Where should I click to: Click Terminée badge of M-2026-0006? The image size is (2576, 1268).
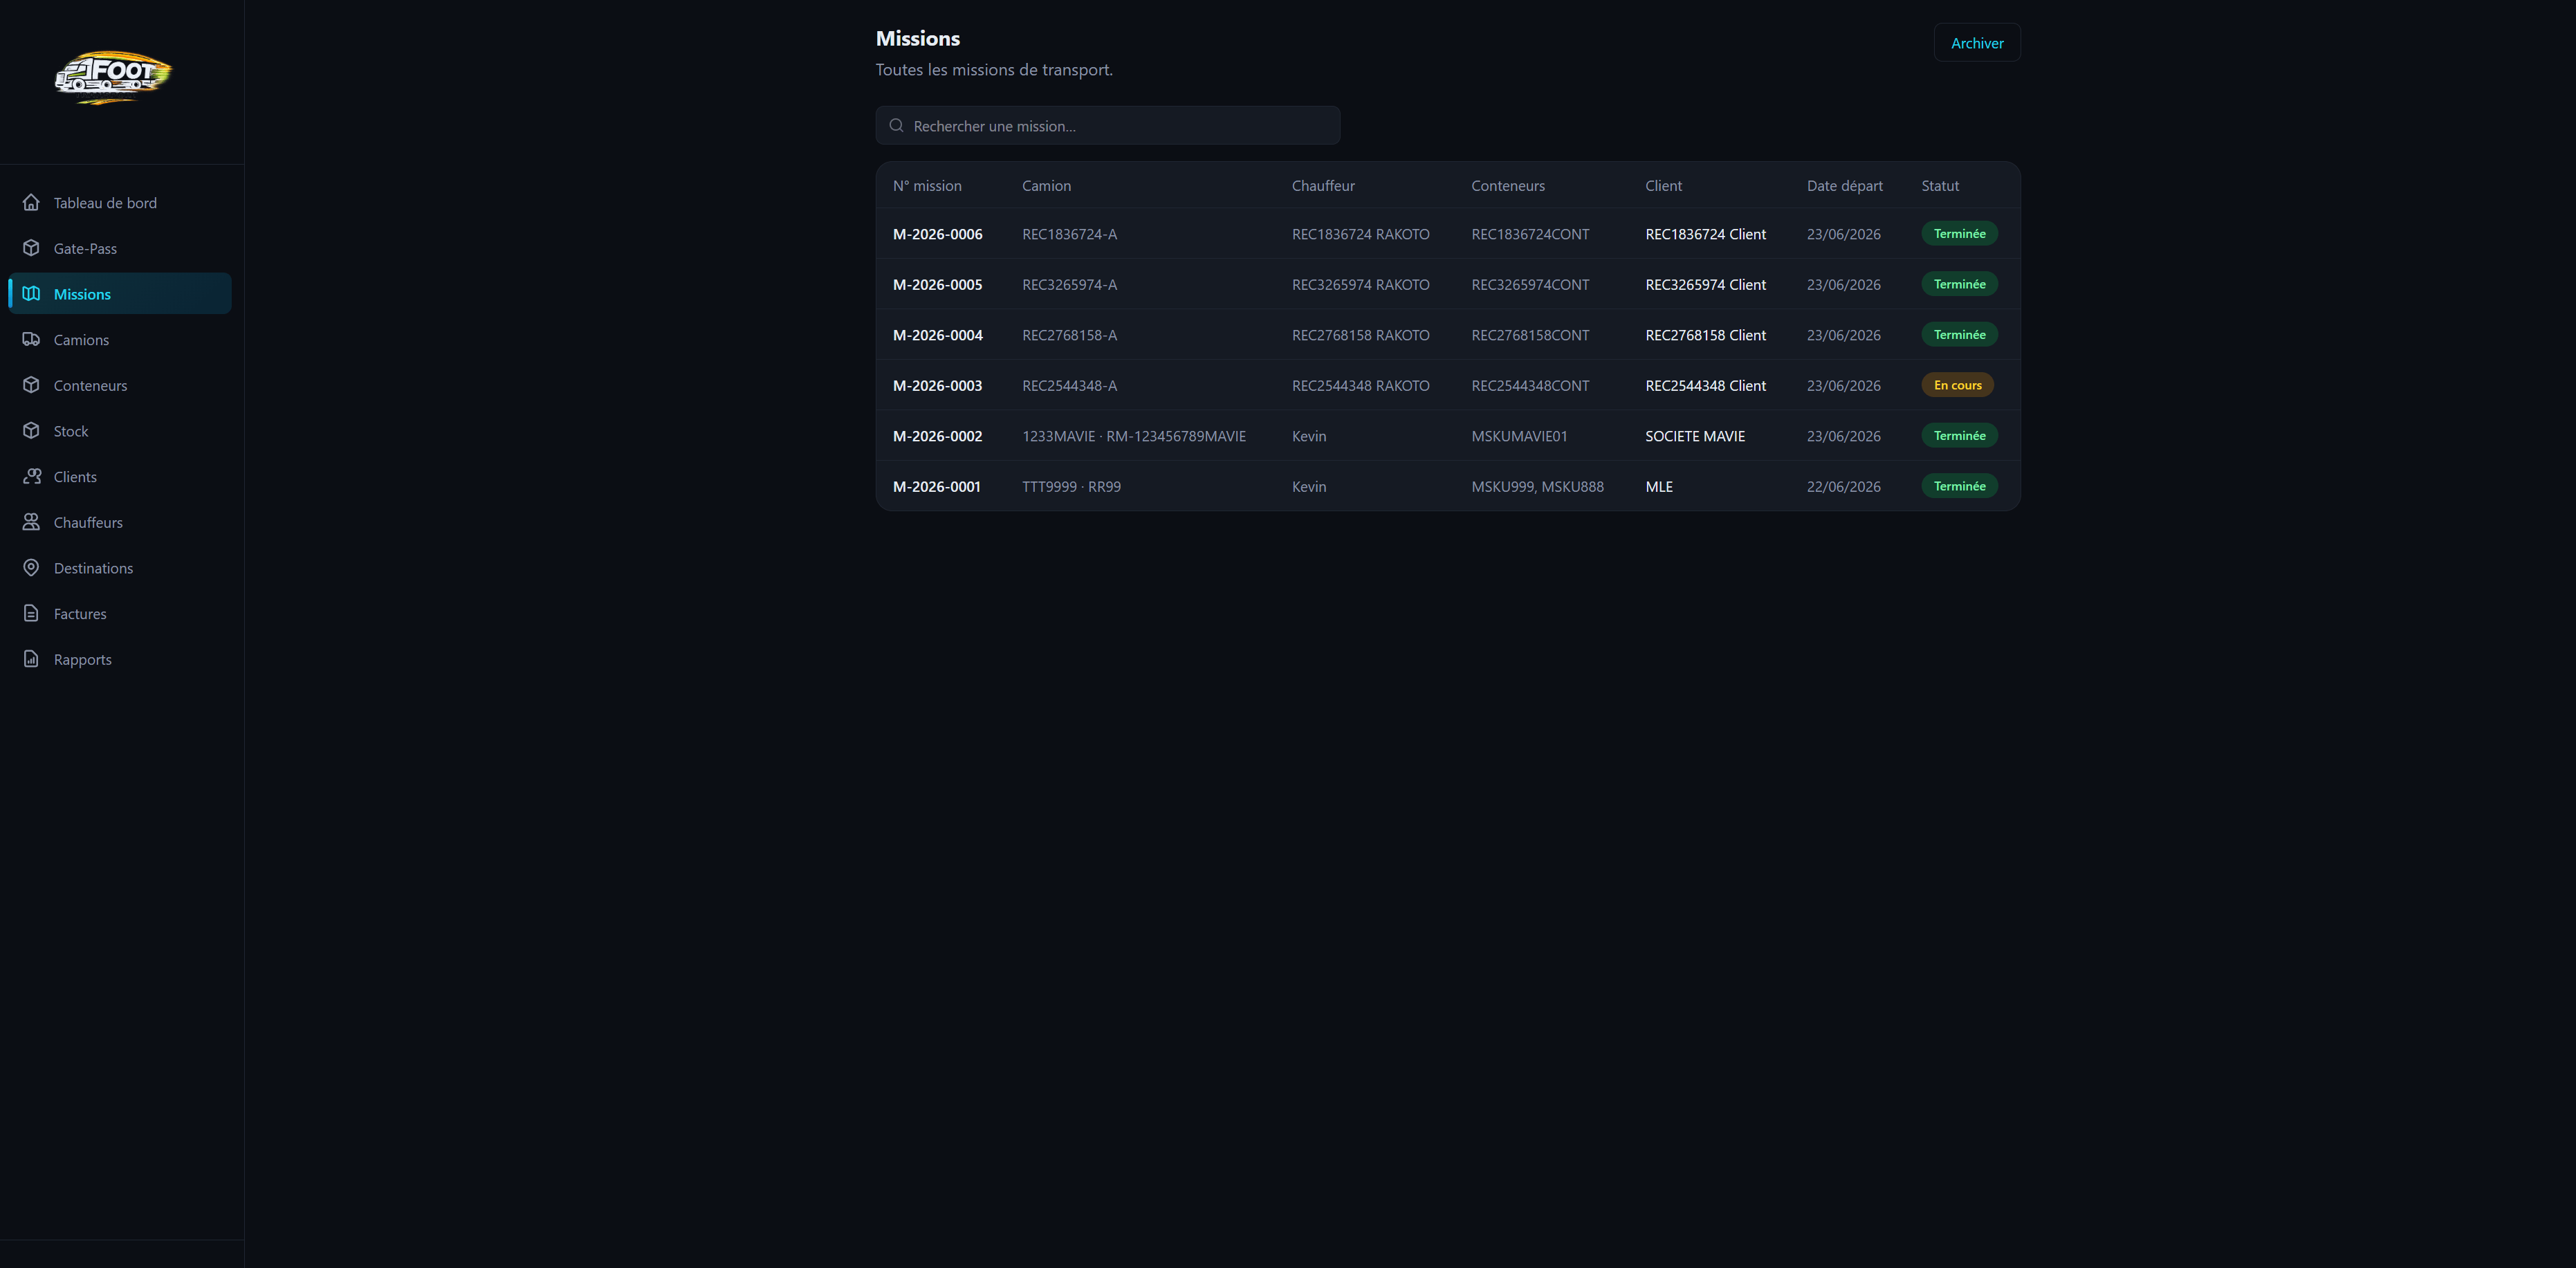click(x=1958, y=234)
